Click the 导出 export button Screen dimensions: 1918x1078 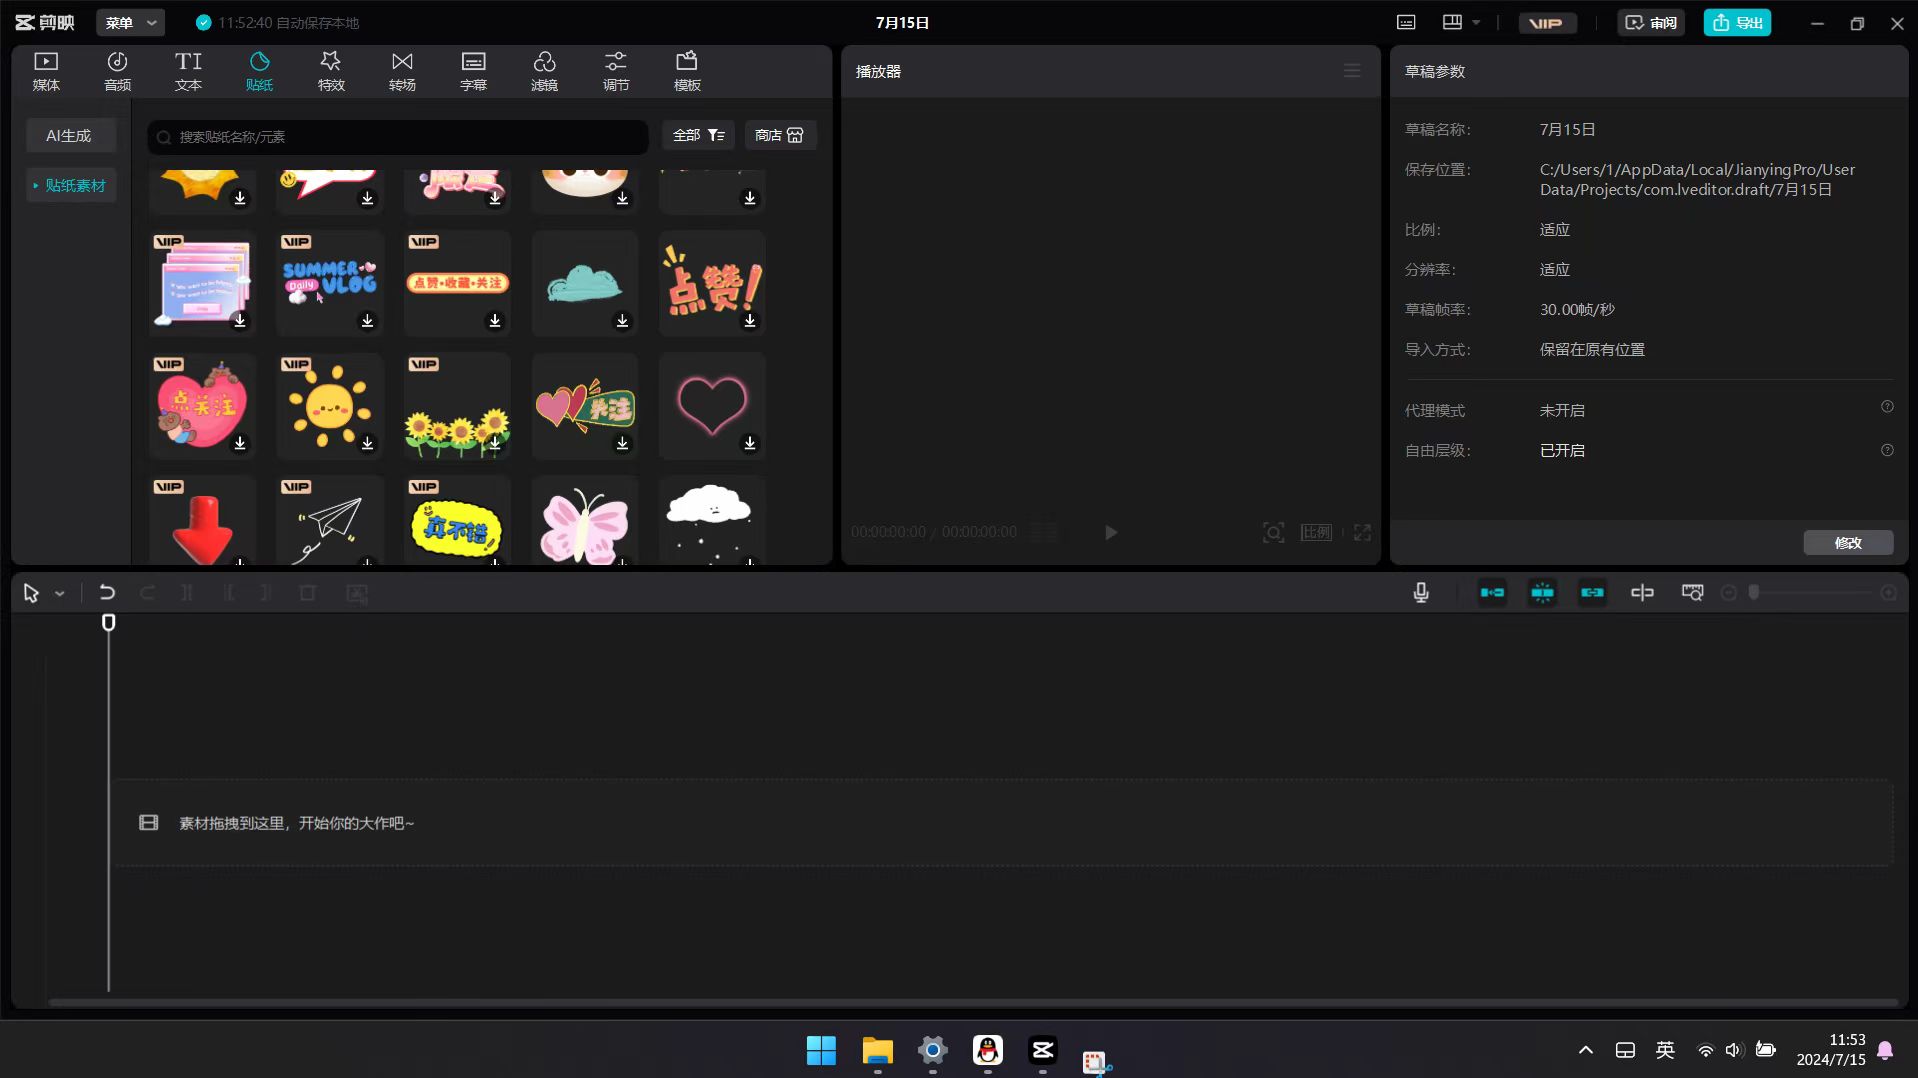click(x=1737, y=22)
